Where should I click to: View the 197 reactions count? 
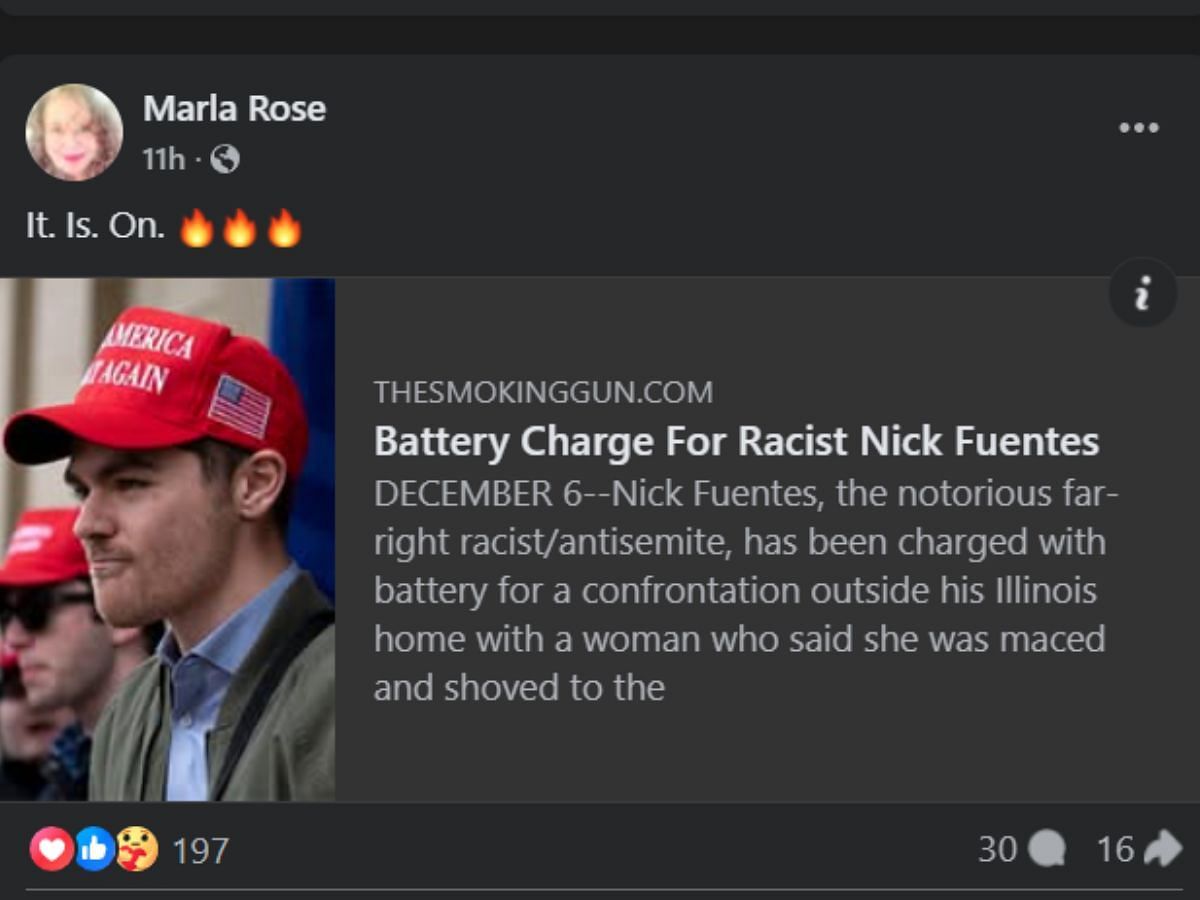click(201, 851)
